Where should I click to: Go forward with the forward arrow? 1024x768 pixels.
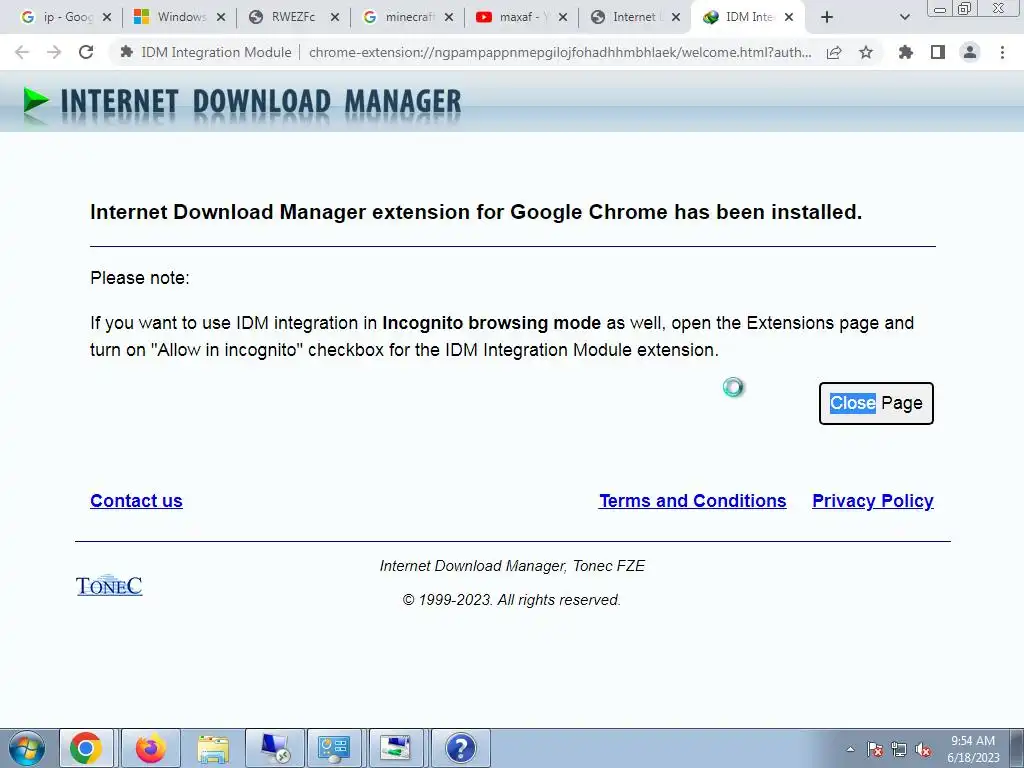54,52
